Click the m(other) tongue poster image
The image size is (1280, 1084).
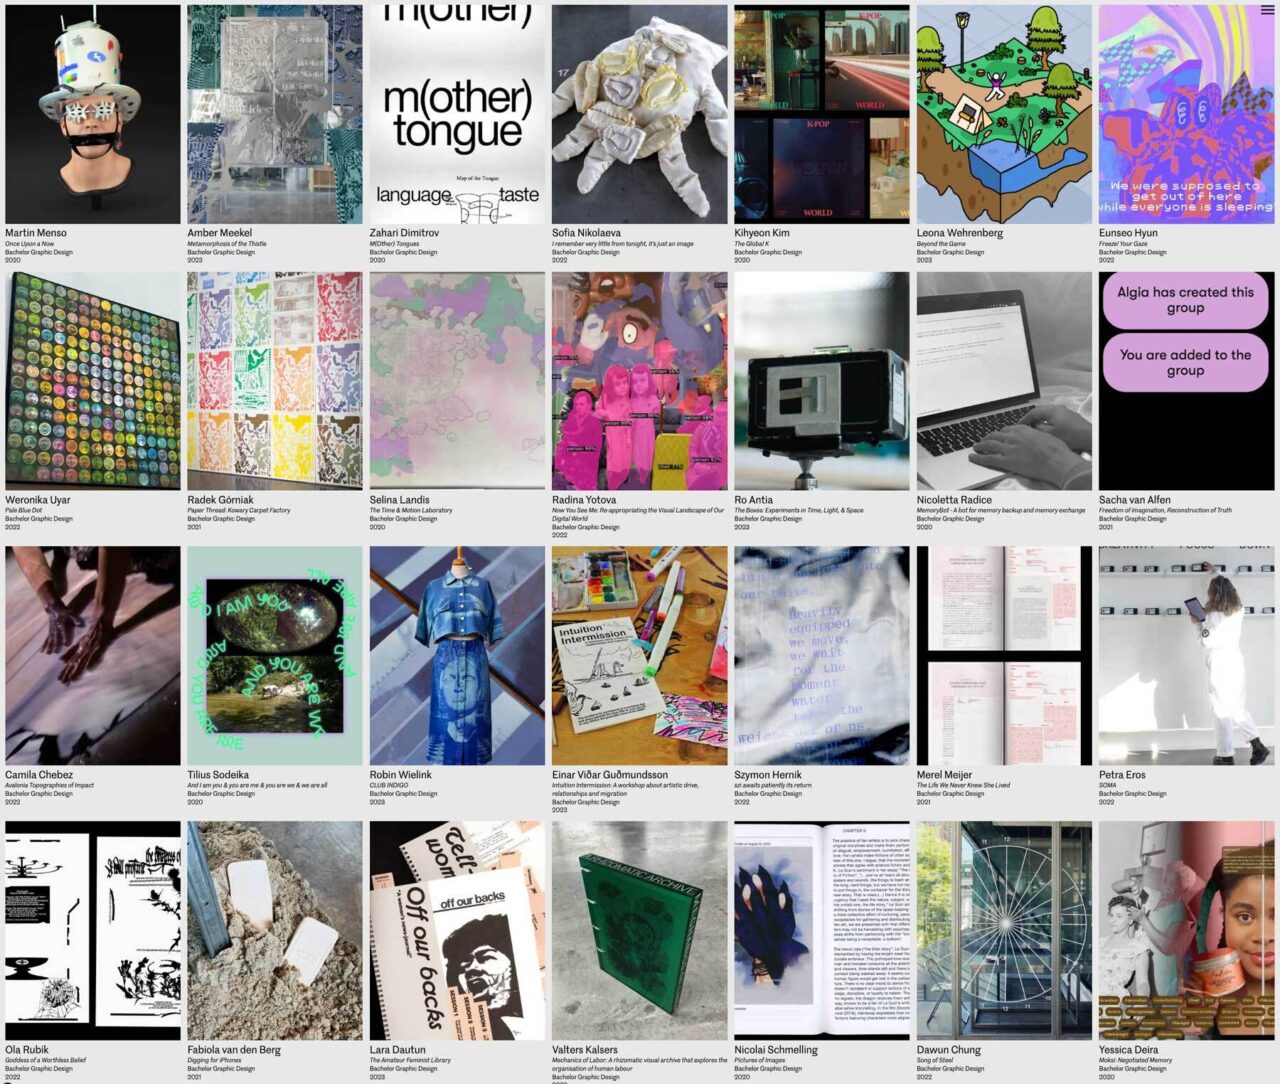tap(457, 114)
